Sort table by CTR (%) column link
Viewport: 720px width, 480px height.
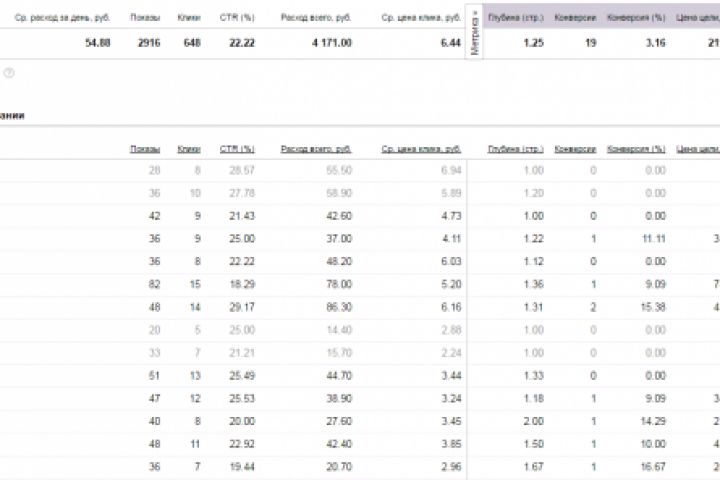tap(237, 149)
